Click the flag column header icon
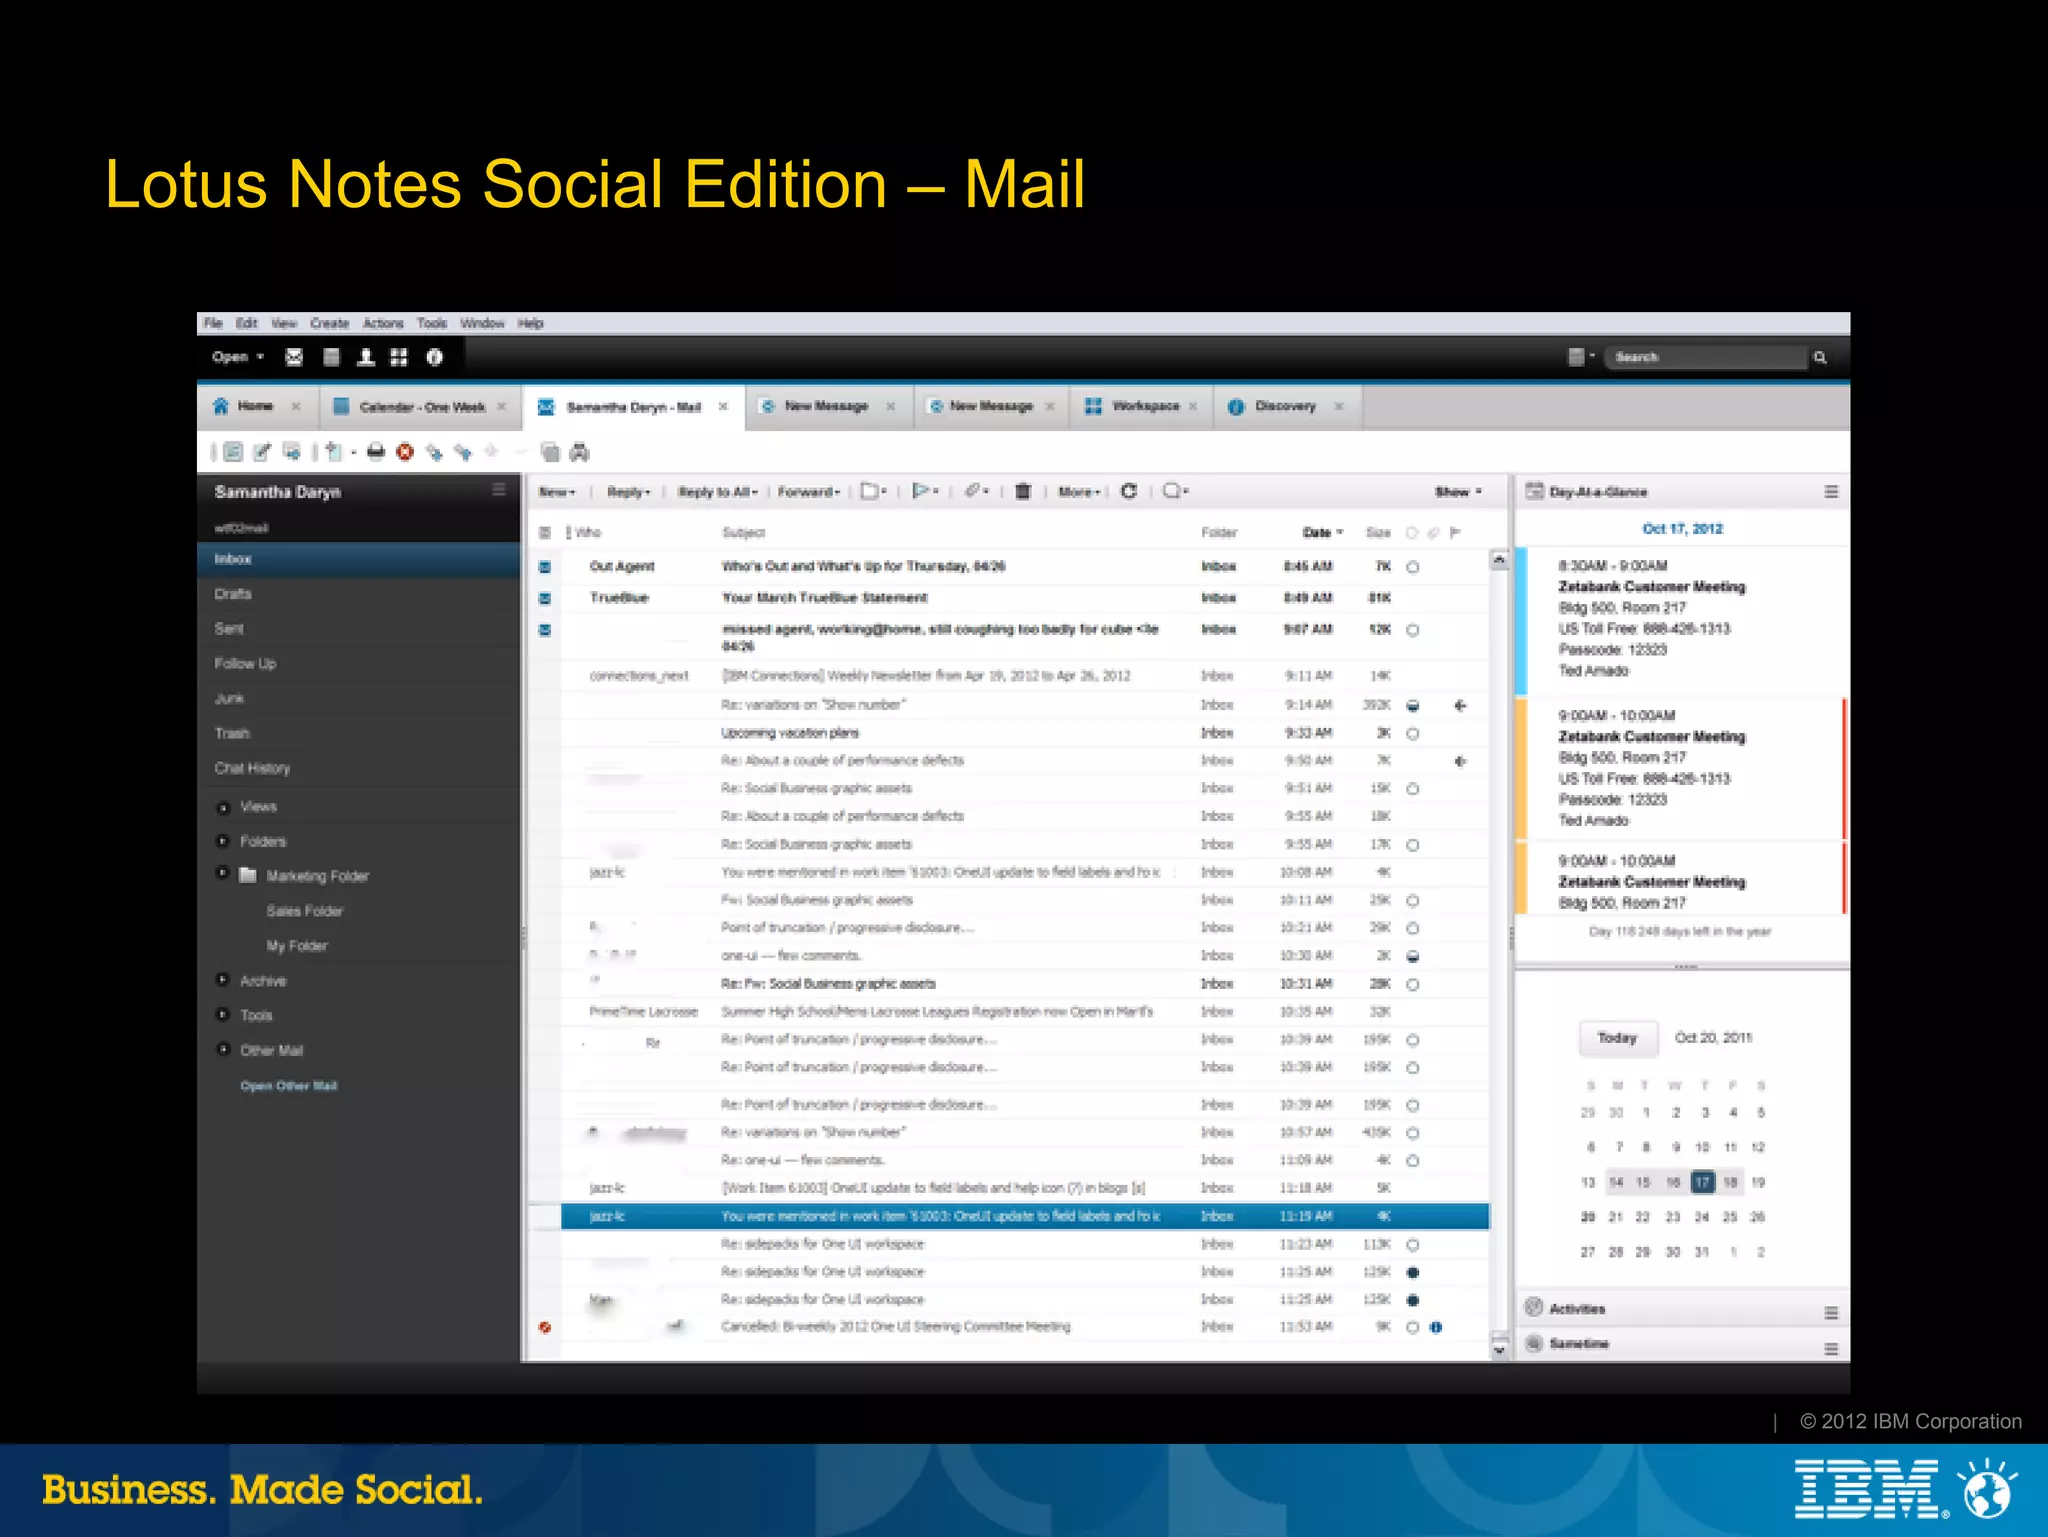2048x1537 pixels. pyautogui.click(x=1455, y=532)
